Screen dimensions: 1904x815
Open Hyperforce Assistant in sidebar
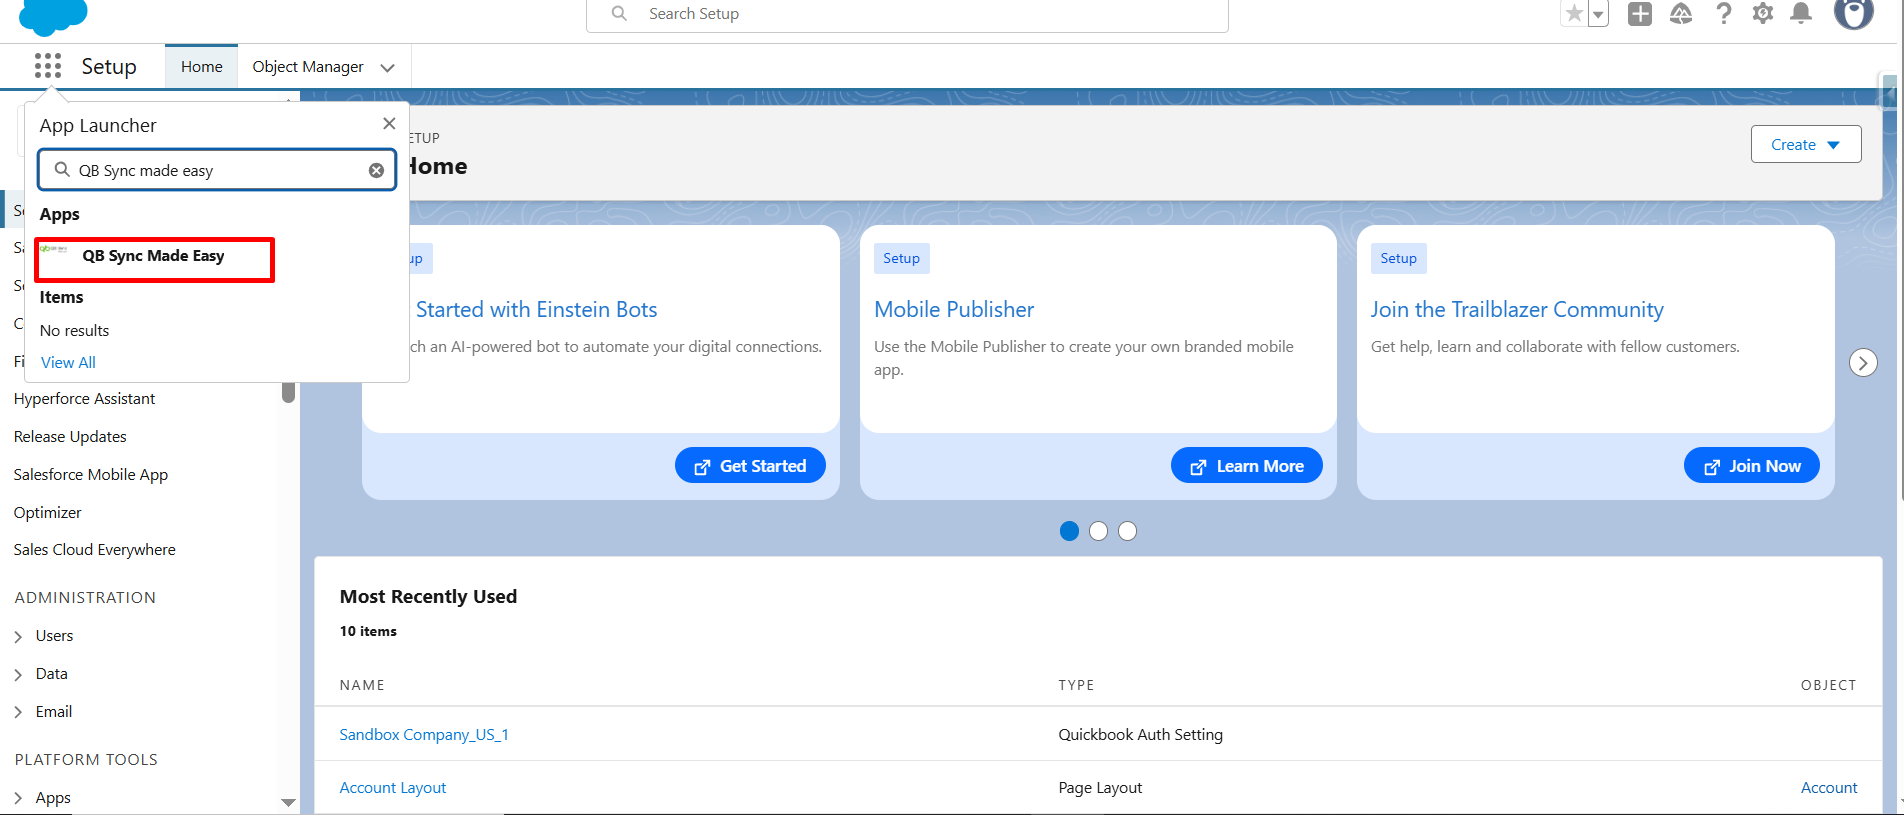coord(85,398)
